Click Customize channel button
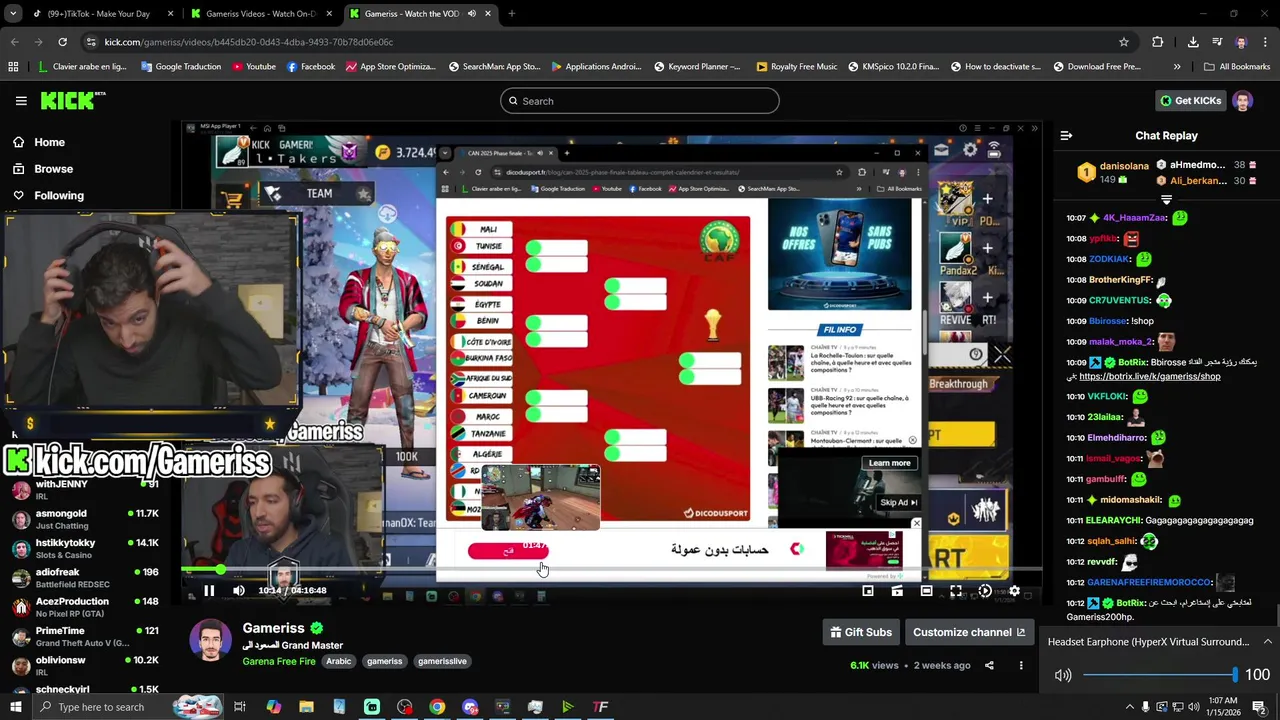This screenshot has height=720, width=1280. (969, 632)
